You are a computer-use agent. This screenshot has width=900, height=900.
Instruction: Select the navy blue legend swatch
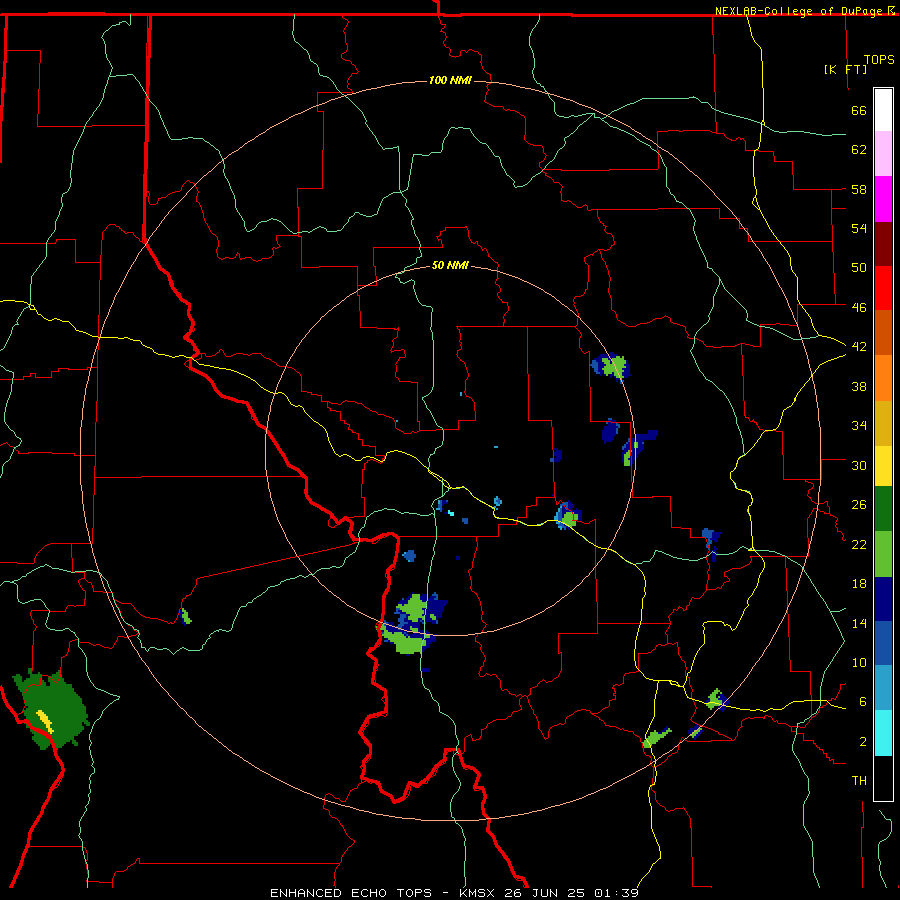883,599
